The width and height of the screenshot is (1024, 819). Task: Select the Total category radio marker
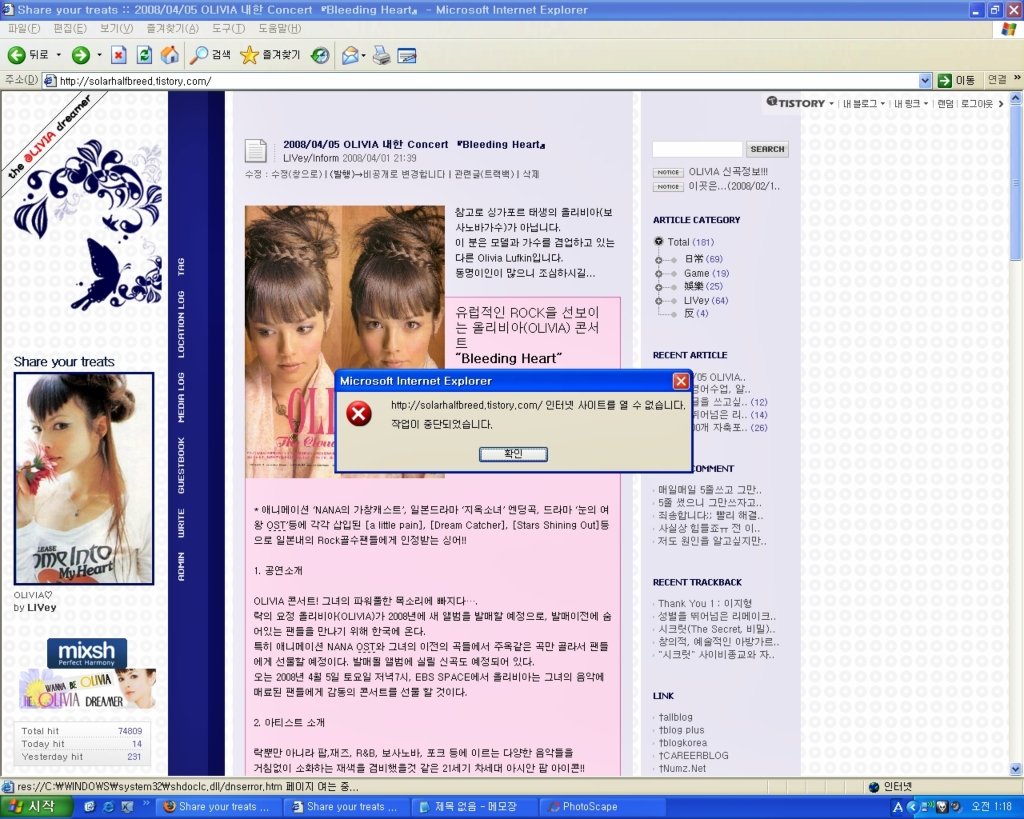tap(658, 241)
